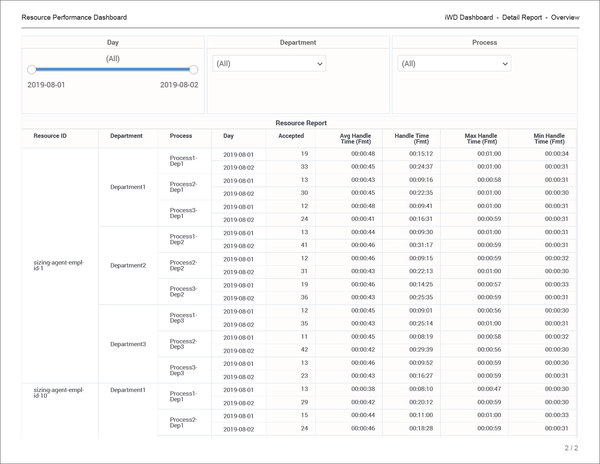The image size is (600, 464).
Task: Click the Resource ID column header
Action: 50,136
